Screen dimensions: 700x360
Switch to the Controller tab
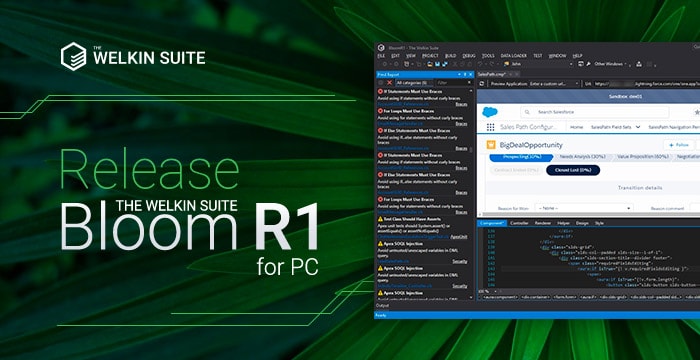pyautogui.click(x=519, y=223)
